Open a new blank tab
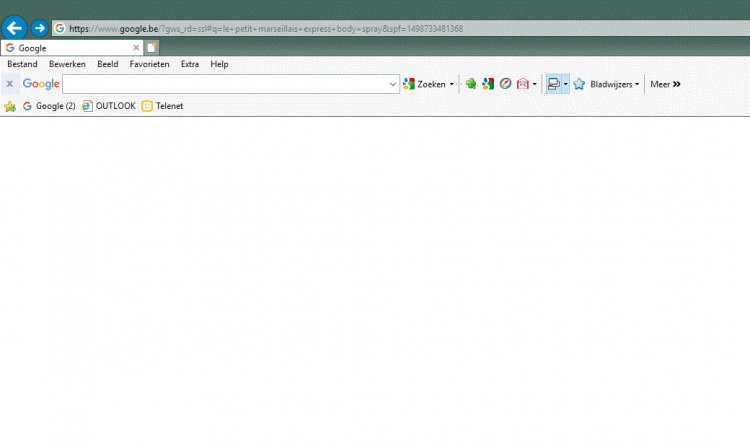The width and height of the screenshot is (750, 446). (151, 47)
